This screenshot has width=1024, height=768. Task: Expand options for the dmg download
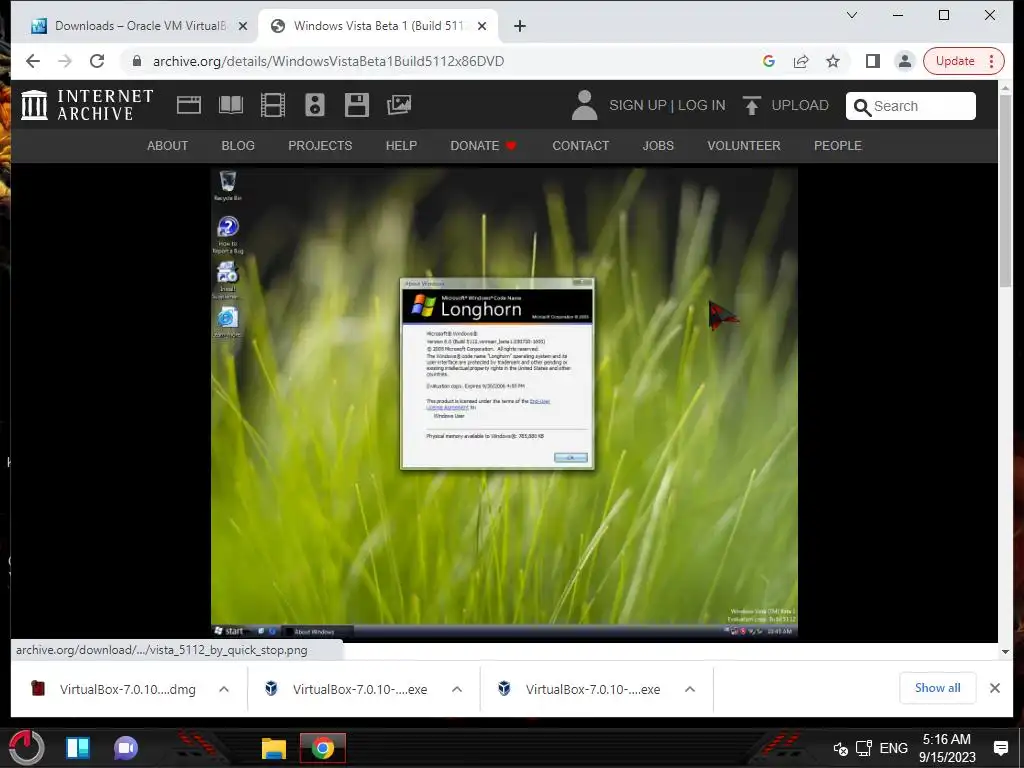click(223, 689)
